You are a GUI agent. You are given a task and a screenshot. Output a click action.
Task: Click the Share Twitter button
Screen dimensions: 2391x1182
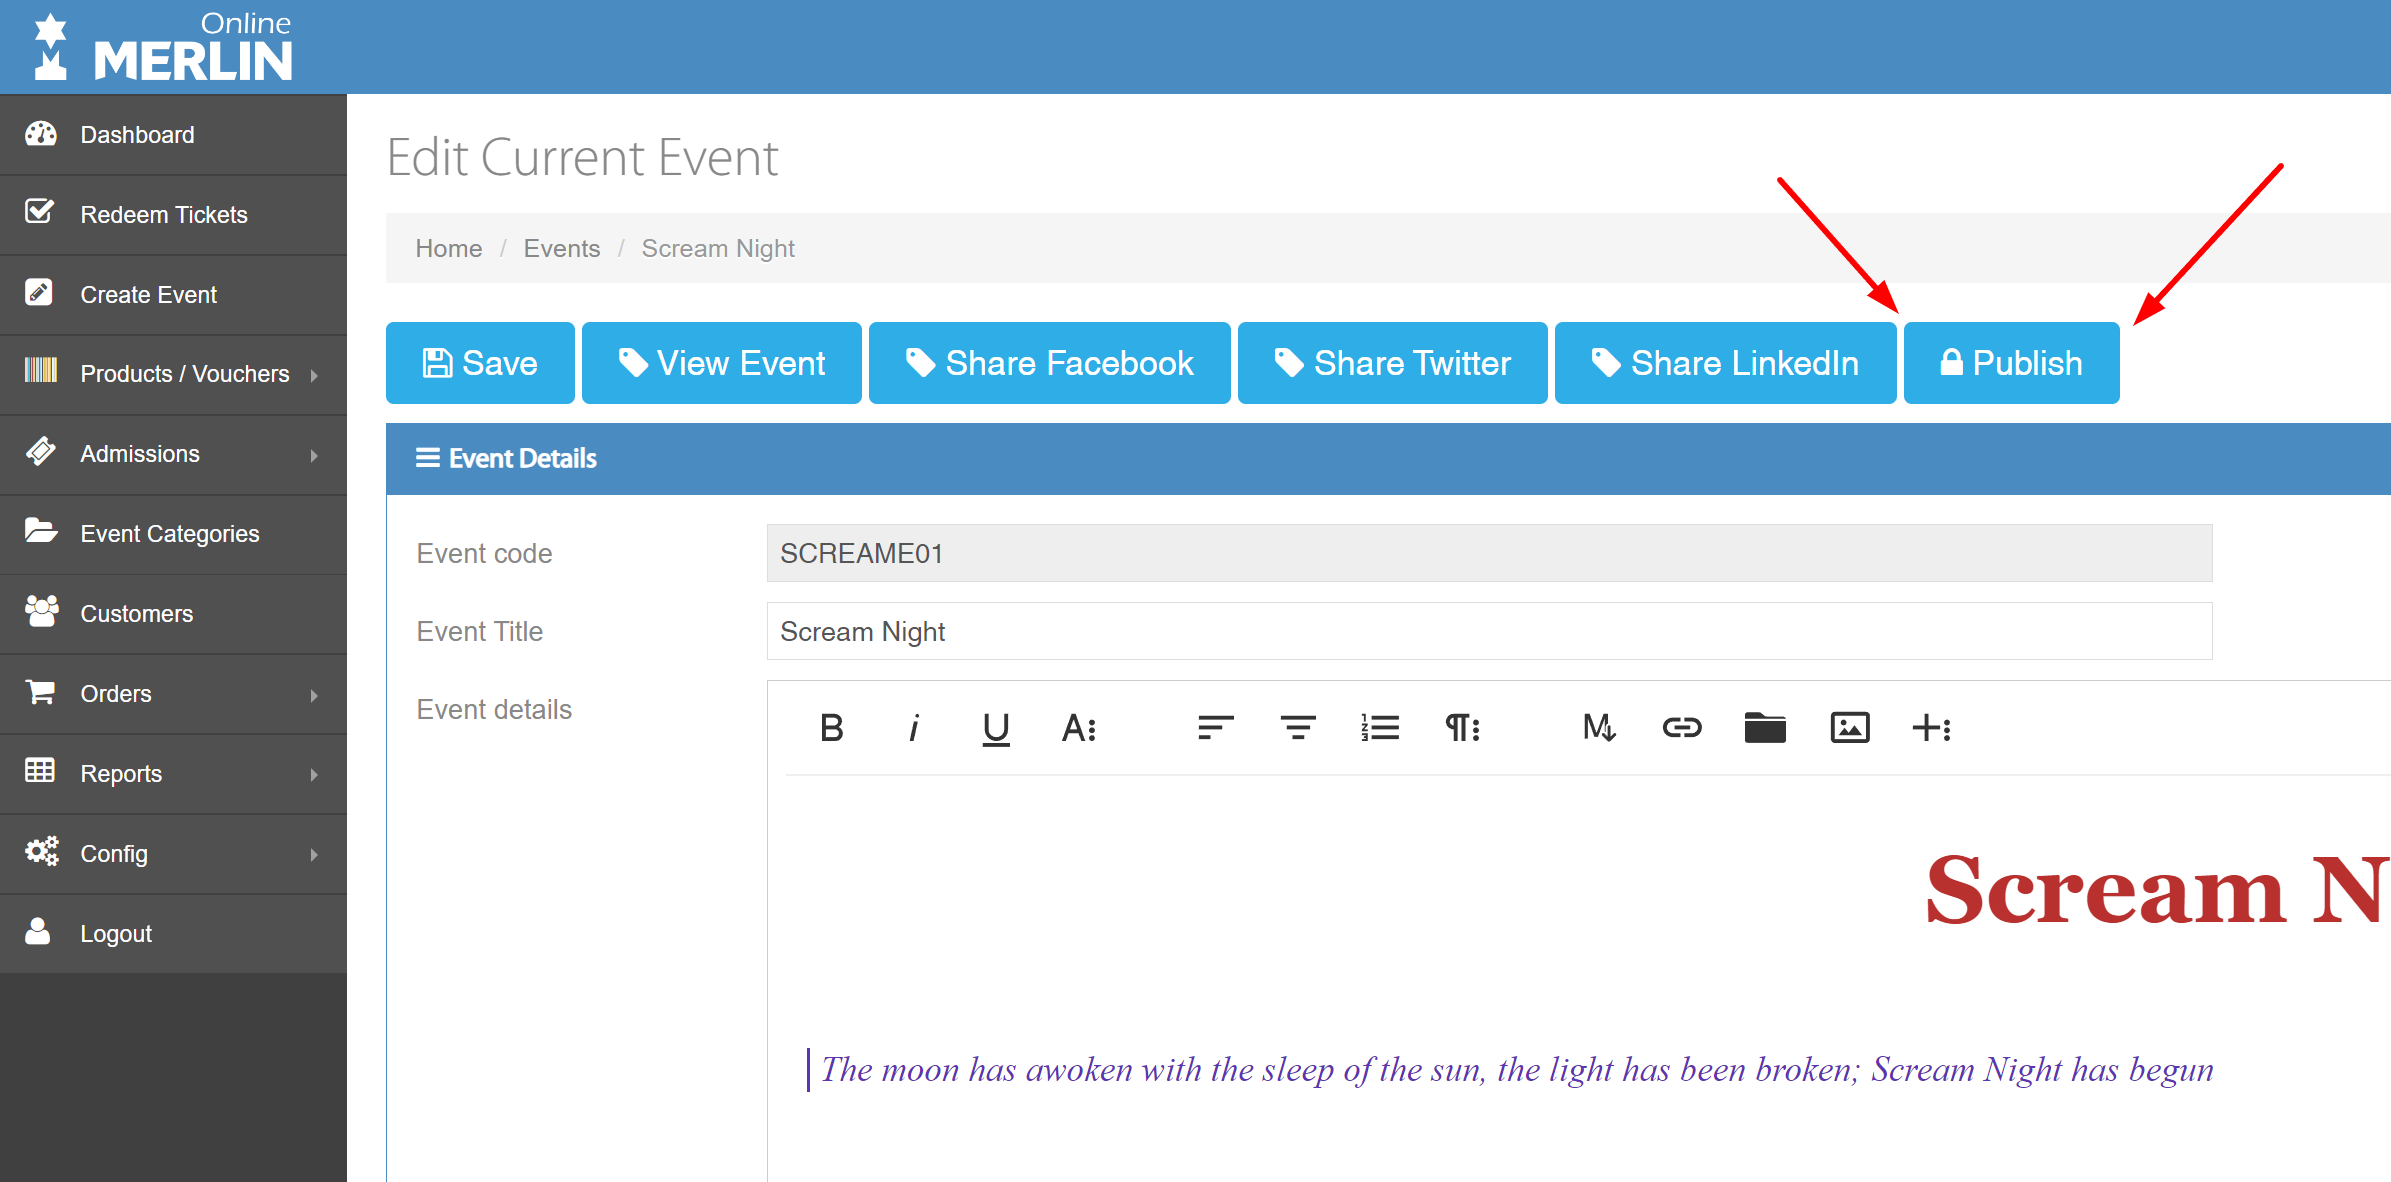pyautogui.click(x=1392, y=363)
